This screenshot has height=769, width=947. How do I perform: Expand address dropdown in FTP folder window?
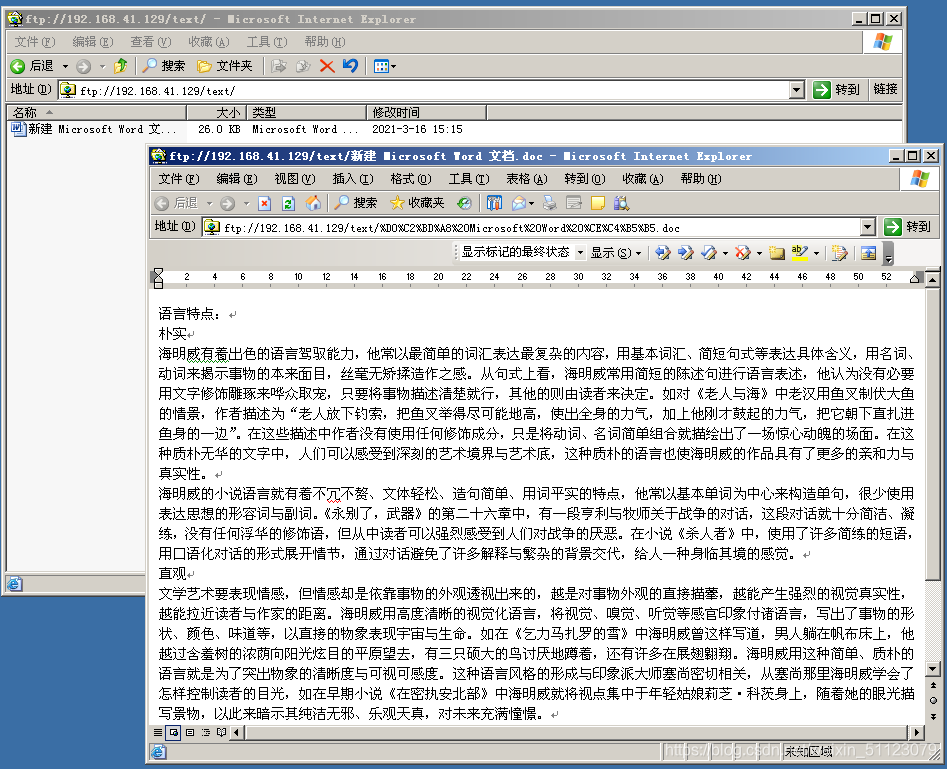(x=797, y=90)
